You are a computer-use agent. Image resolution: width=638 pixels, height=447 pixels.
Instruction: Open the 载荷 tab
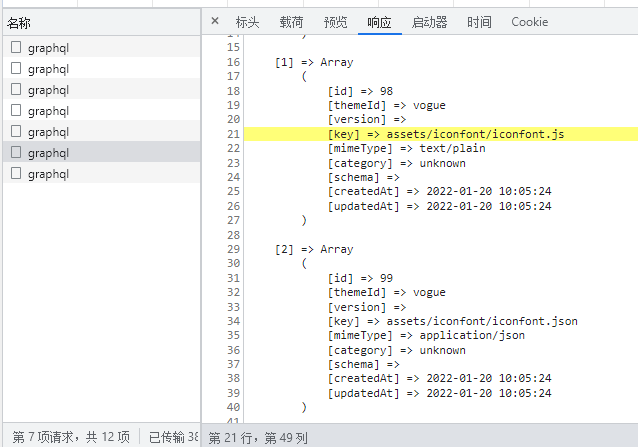(291, 22)
